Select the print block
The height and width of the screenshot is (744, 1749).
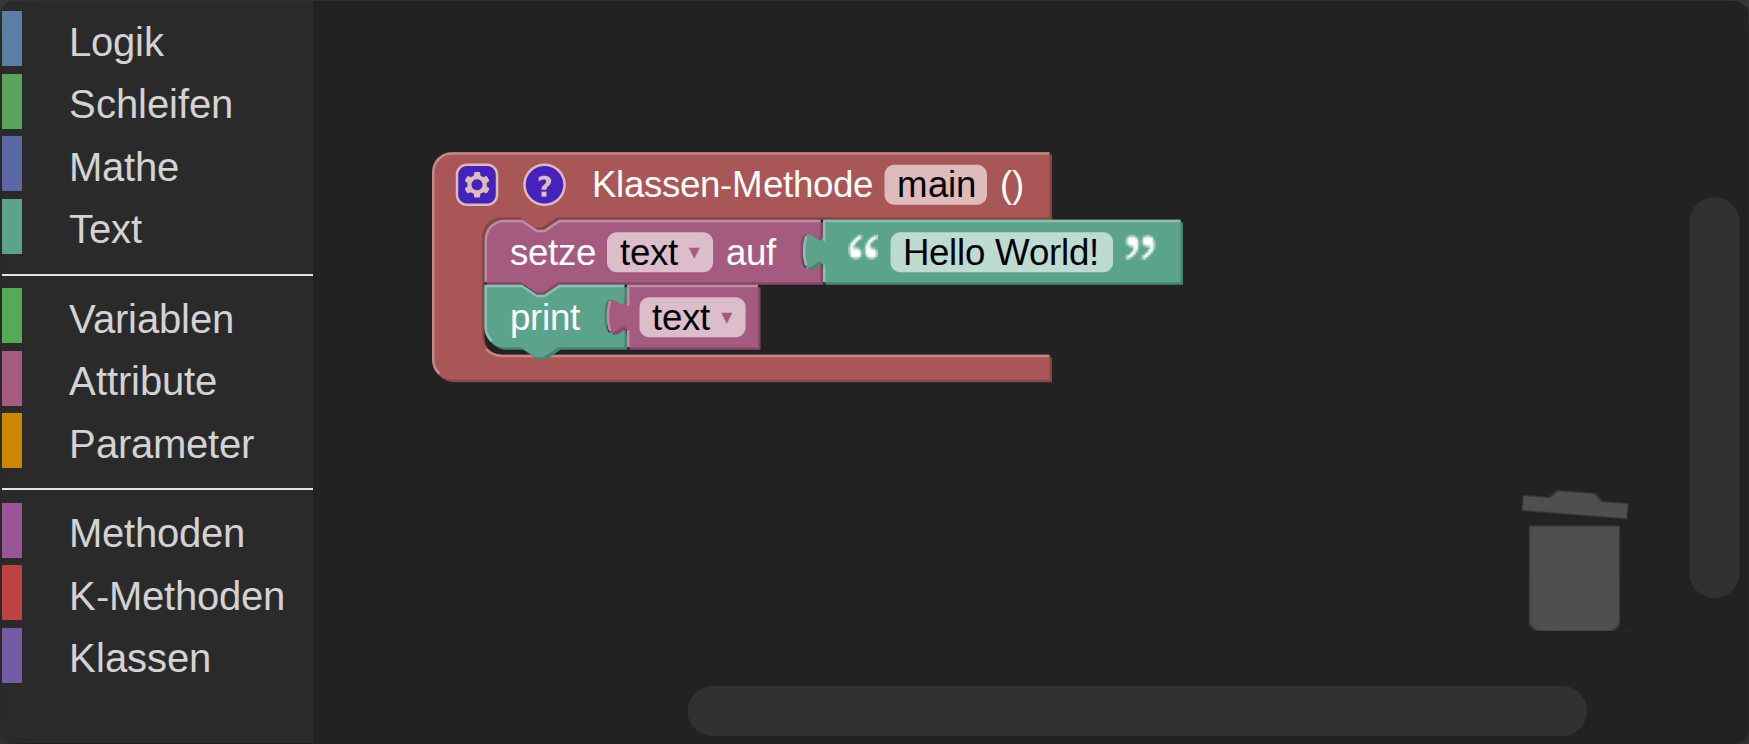[x=544, y=318]
